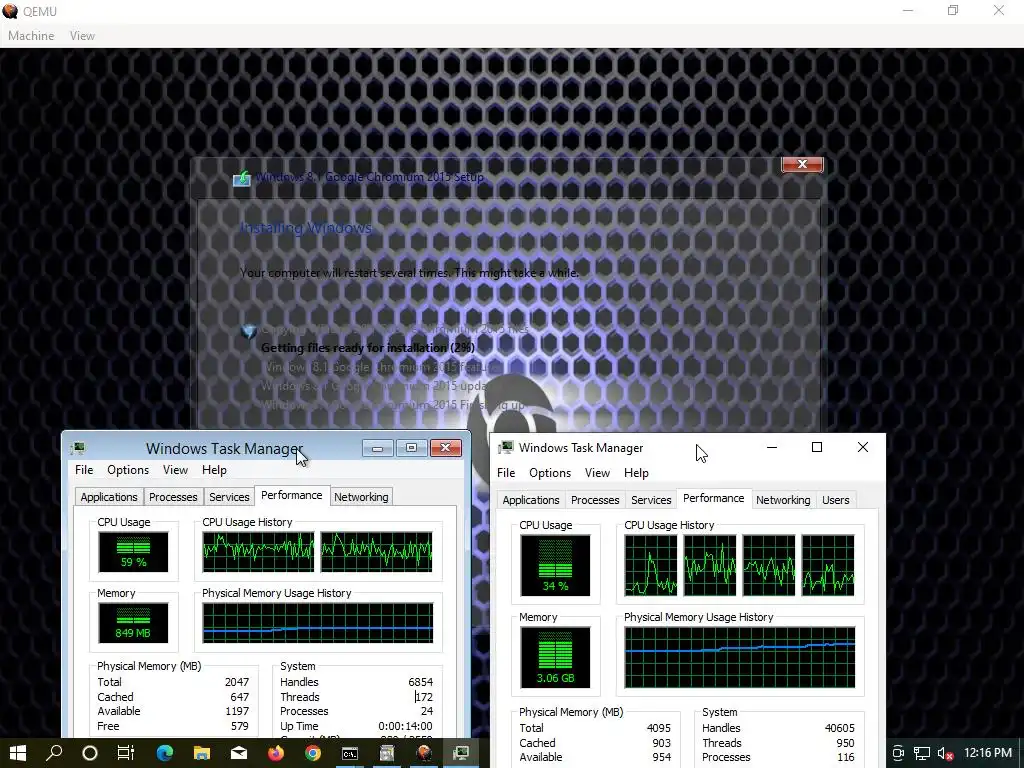Open View menu in right Task Manager
1024x768 pixels.
[x=597, y=473]
